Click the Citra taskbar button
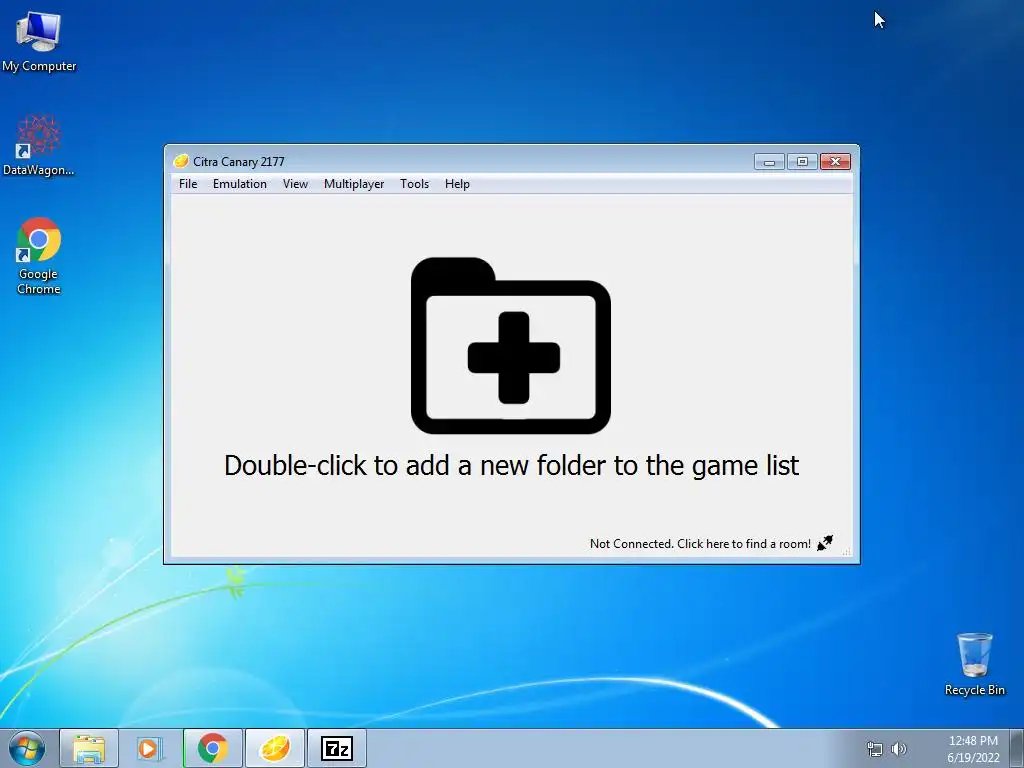The width and height of the screenshot is (1024, 768). pos(275,748)
